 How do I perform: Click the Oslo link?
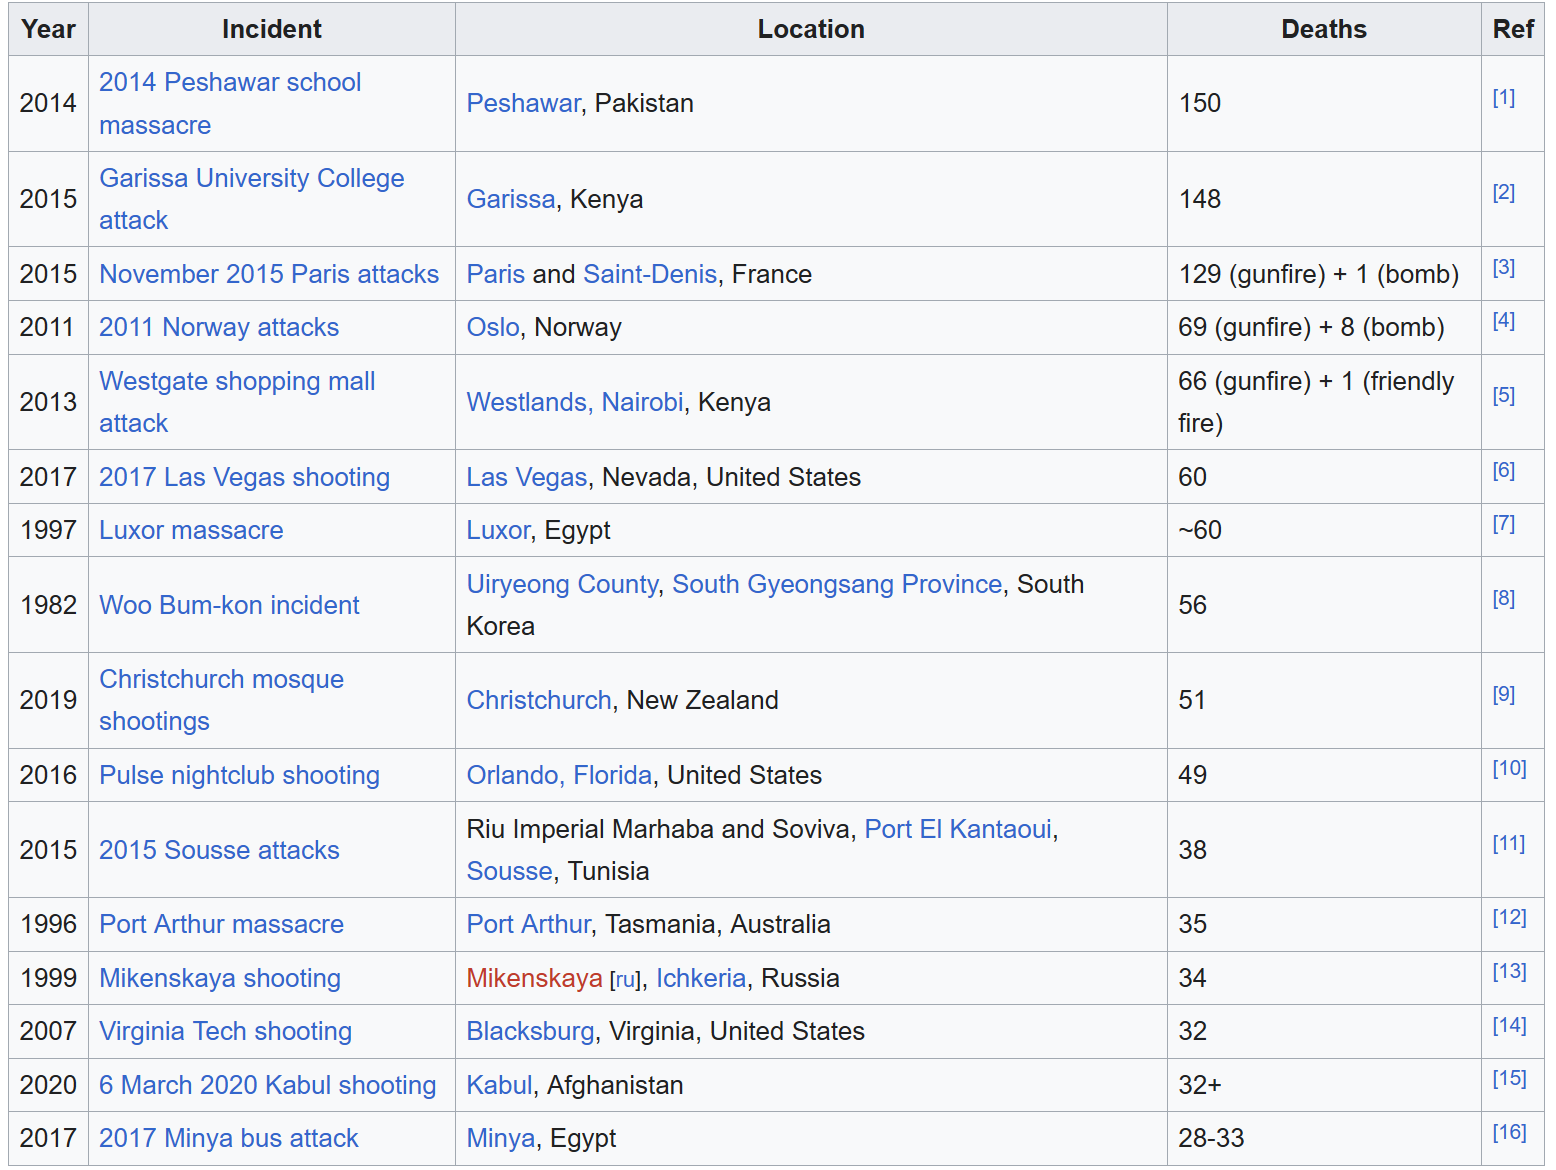[493, 327]
